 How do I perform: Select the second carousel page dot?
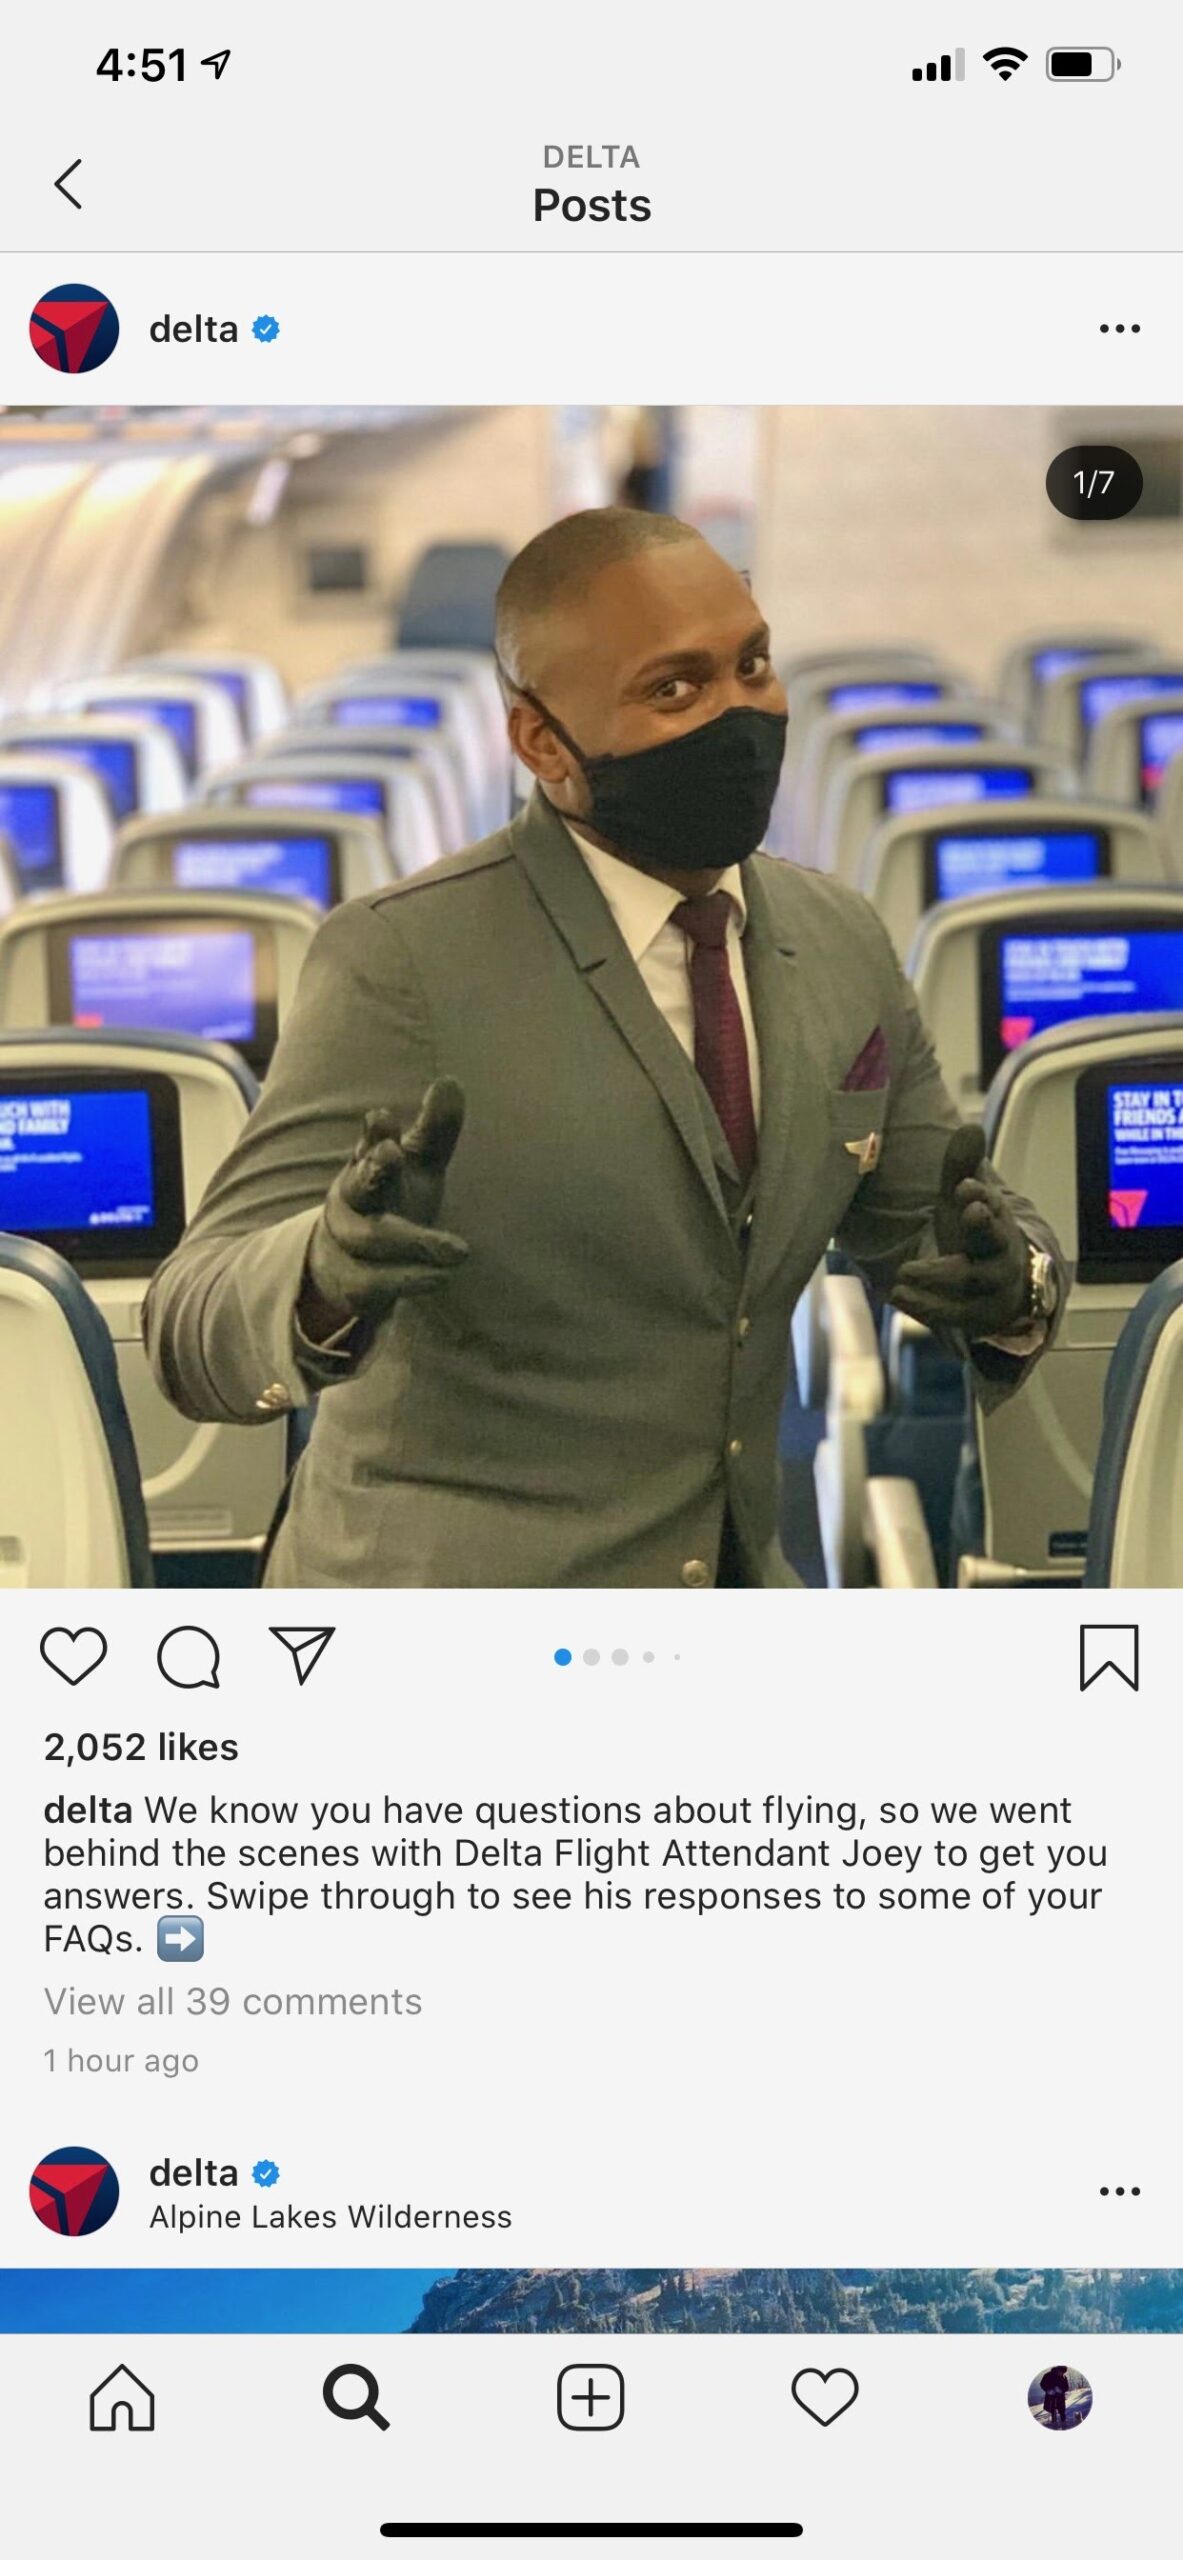pyautogui.click(x=591, y=1657)
